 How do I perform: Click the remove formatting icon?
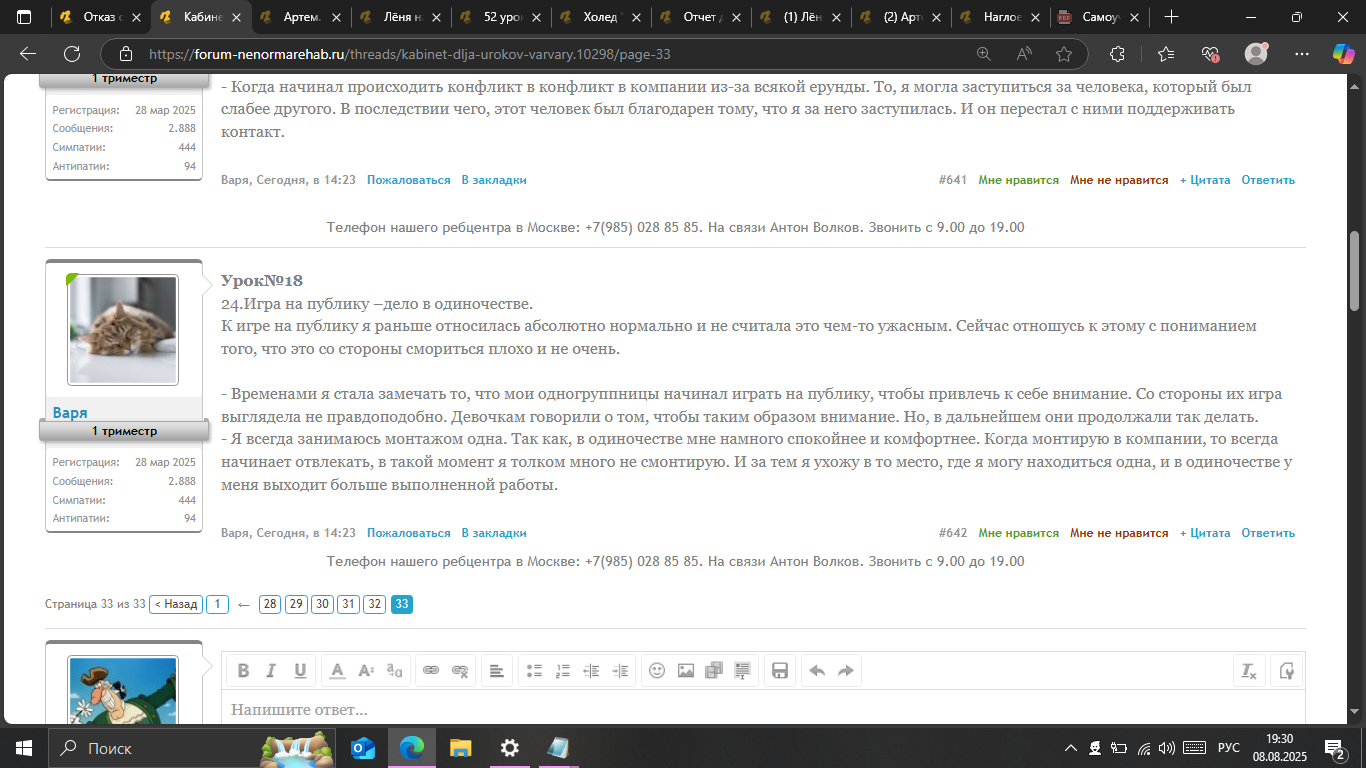point(1249,671)
